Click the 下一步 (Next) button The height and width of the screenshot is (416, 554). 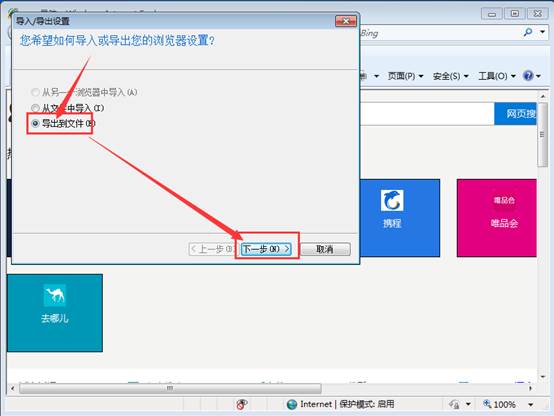pyautogui.click(x=266, y=249)
